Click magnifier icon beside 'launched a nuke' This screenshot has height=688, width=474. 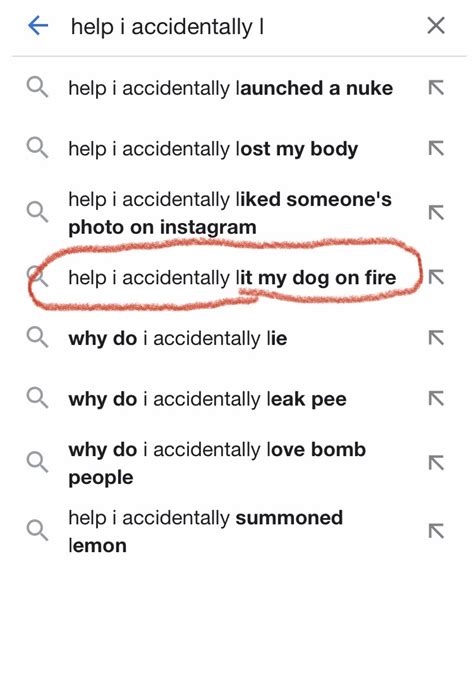point(37,87)
